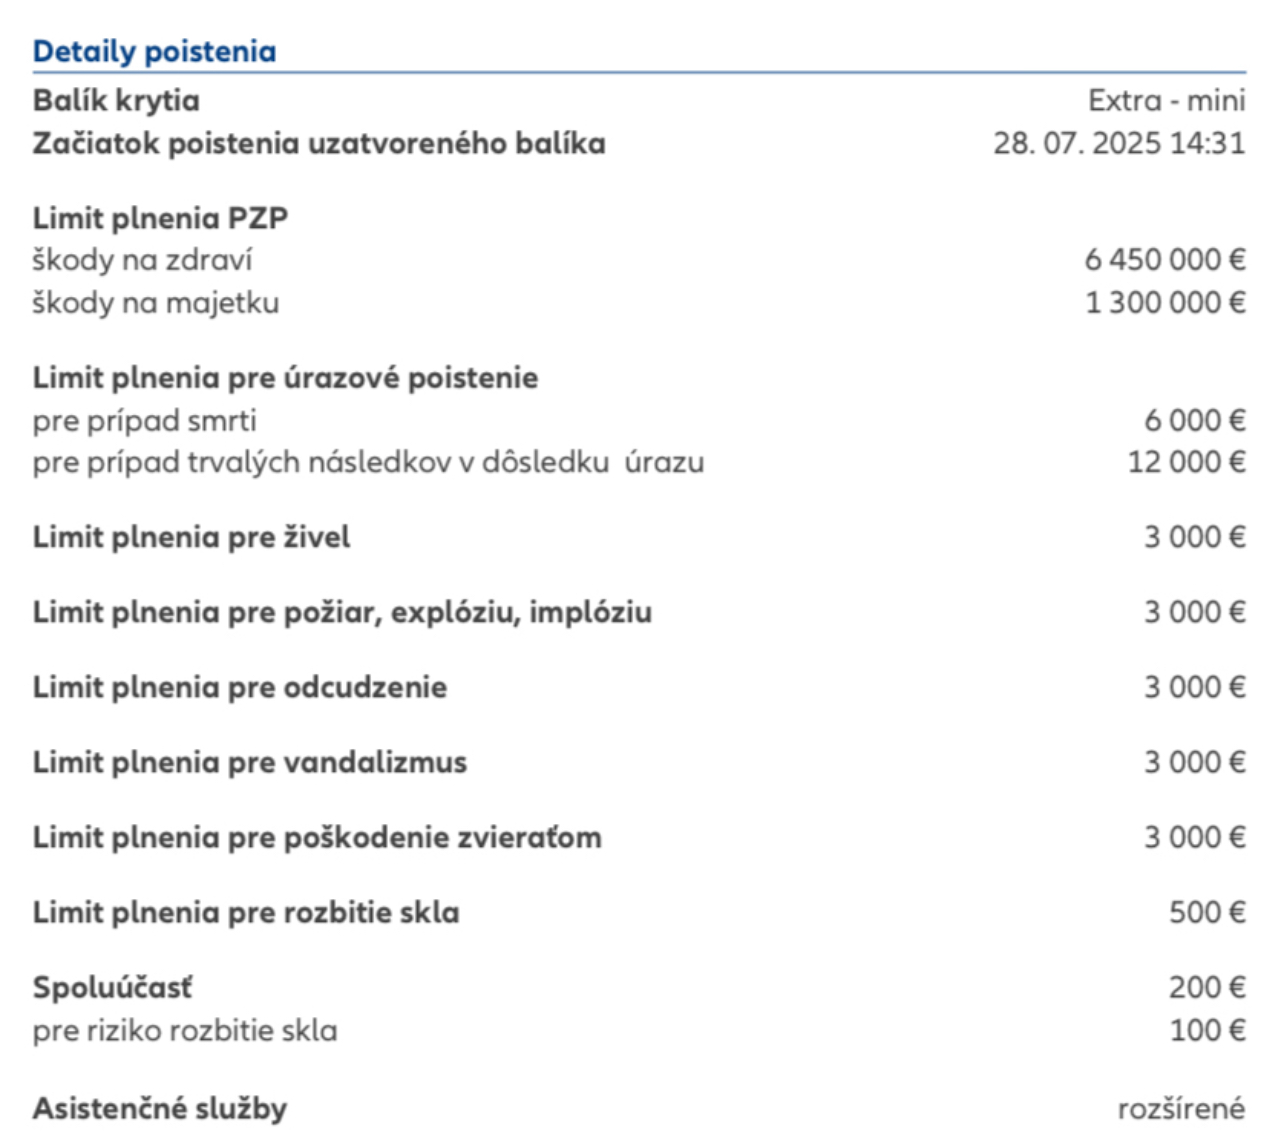Select the "škody na majetku" row label
The width and height of the screenshot is (1284, 1142).
pos(155,303)
